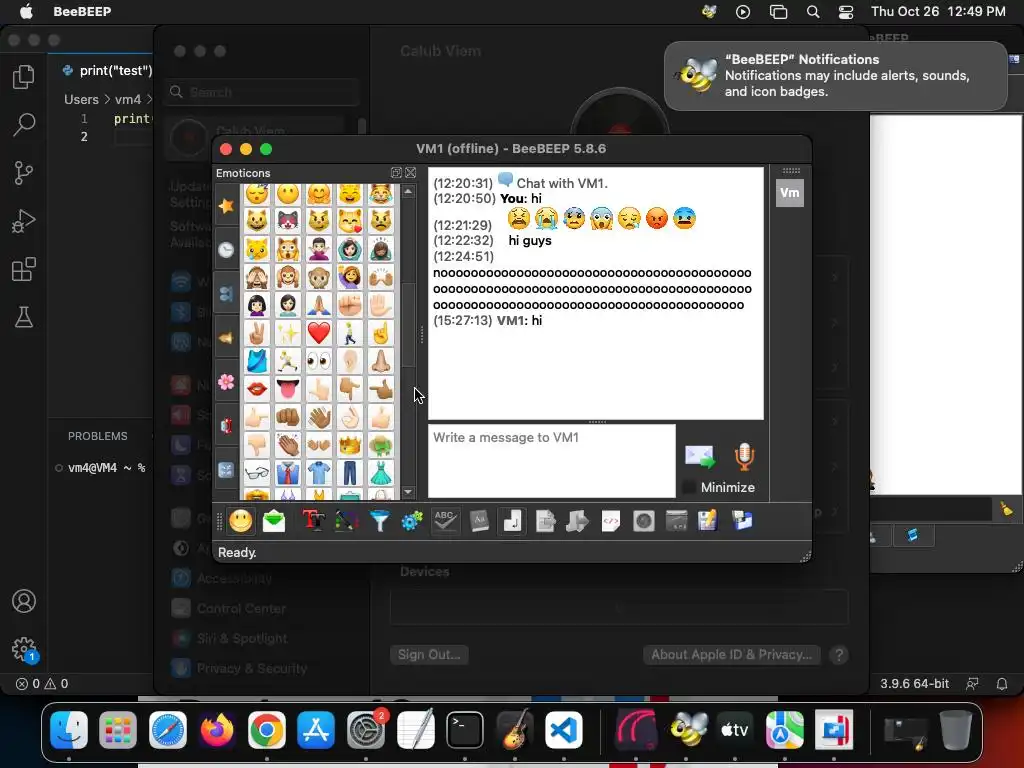Screen dimensions: 1024x768
Task: Click the send file document icon
Action: click(x=545, y=521)
